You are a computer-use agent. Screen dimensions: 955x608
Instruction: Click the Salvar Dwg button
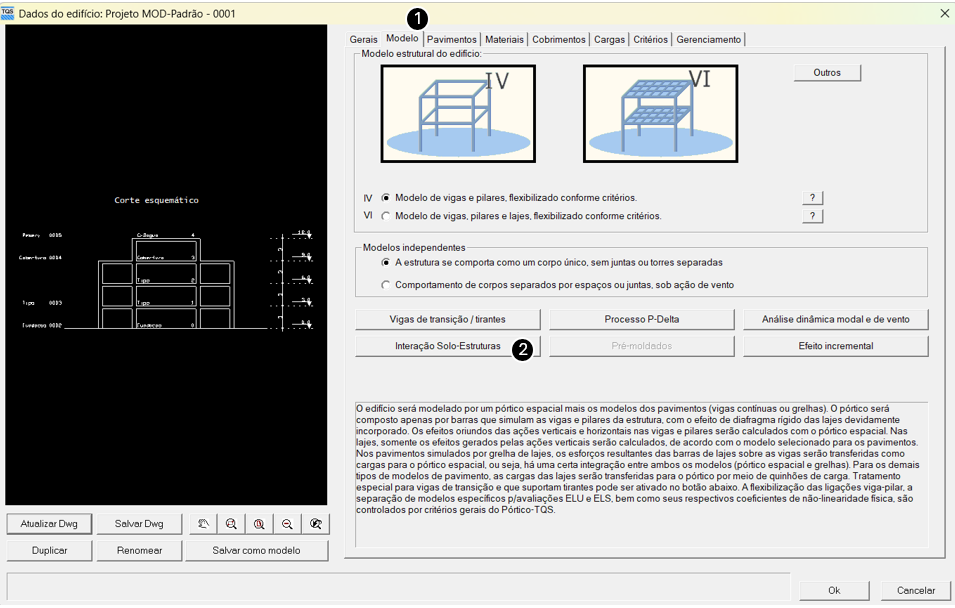139,524
